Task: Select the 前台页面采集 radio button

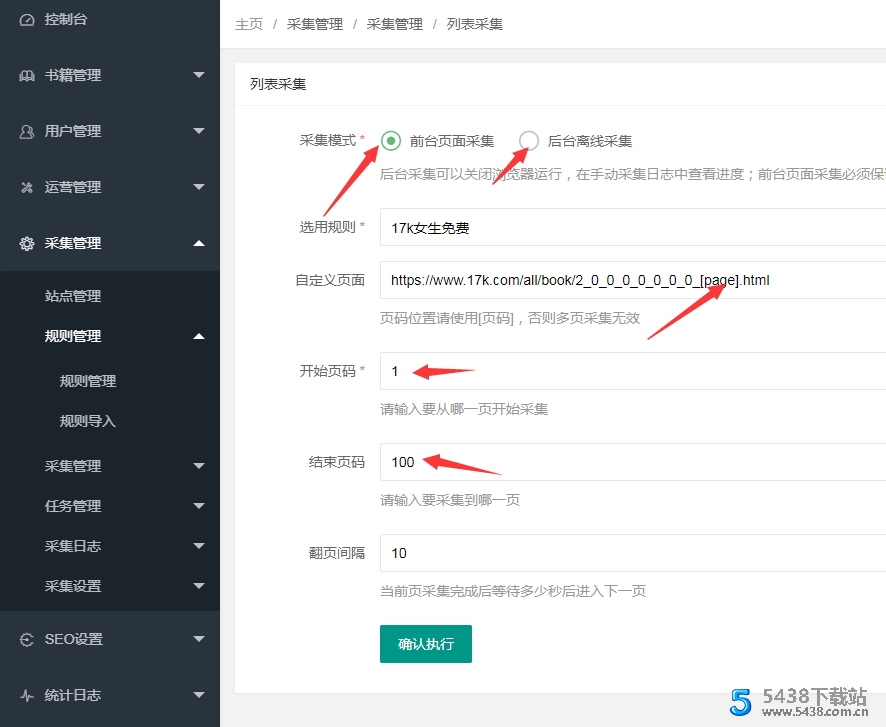Action: [391, 141]
